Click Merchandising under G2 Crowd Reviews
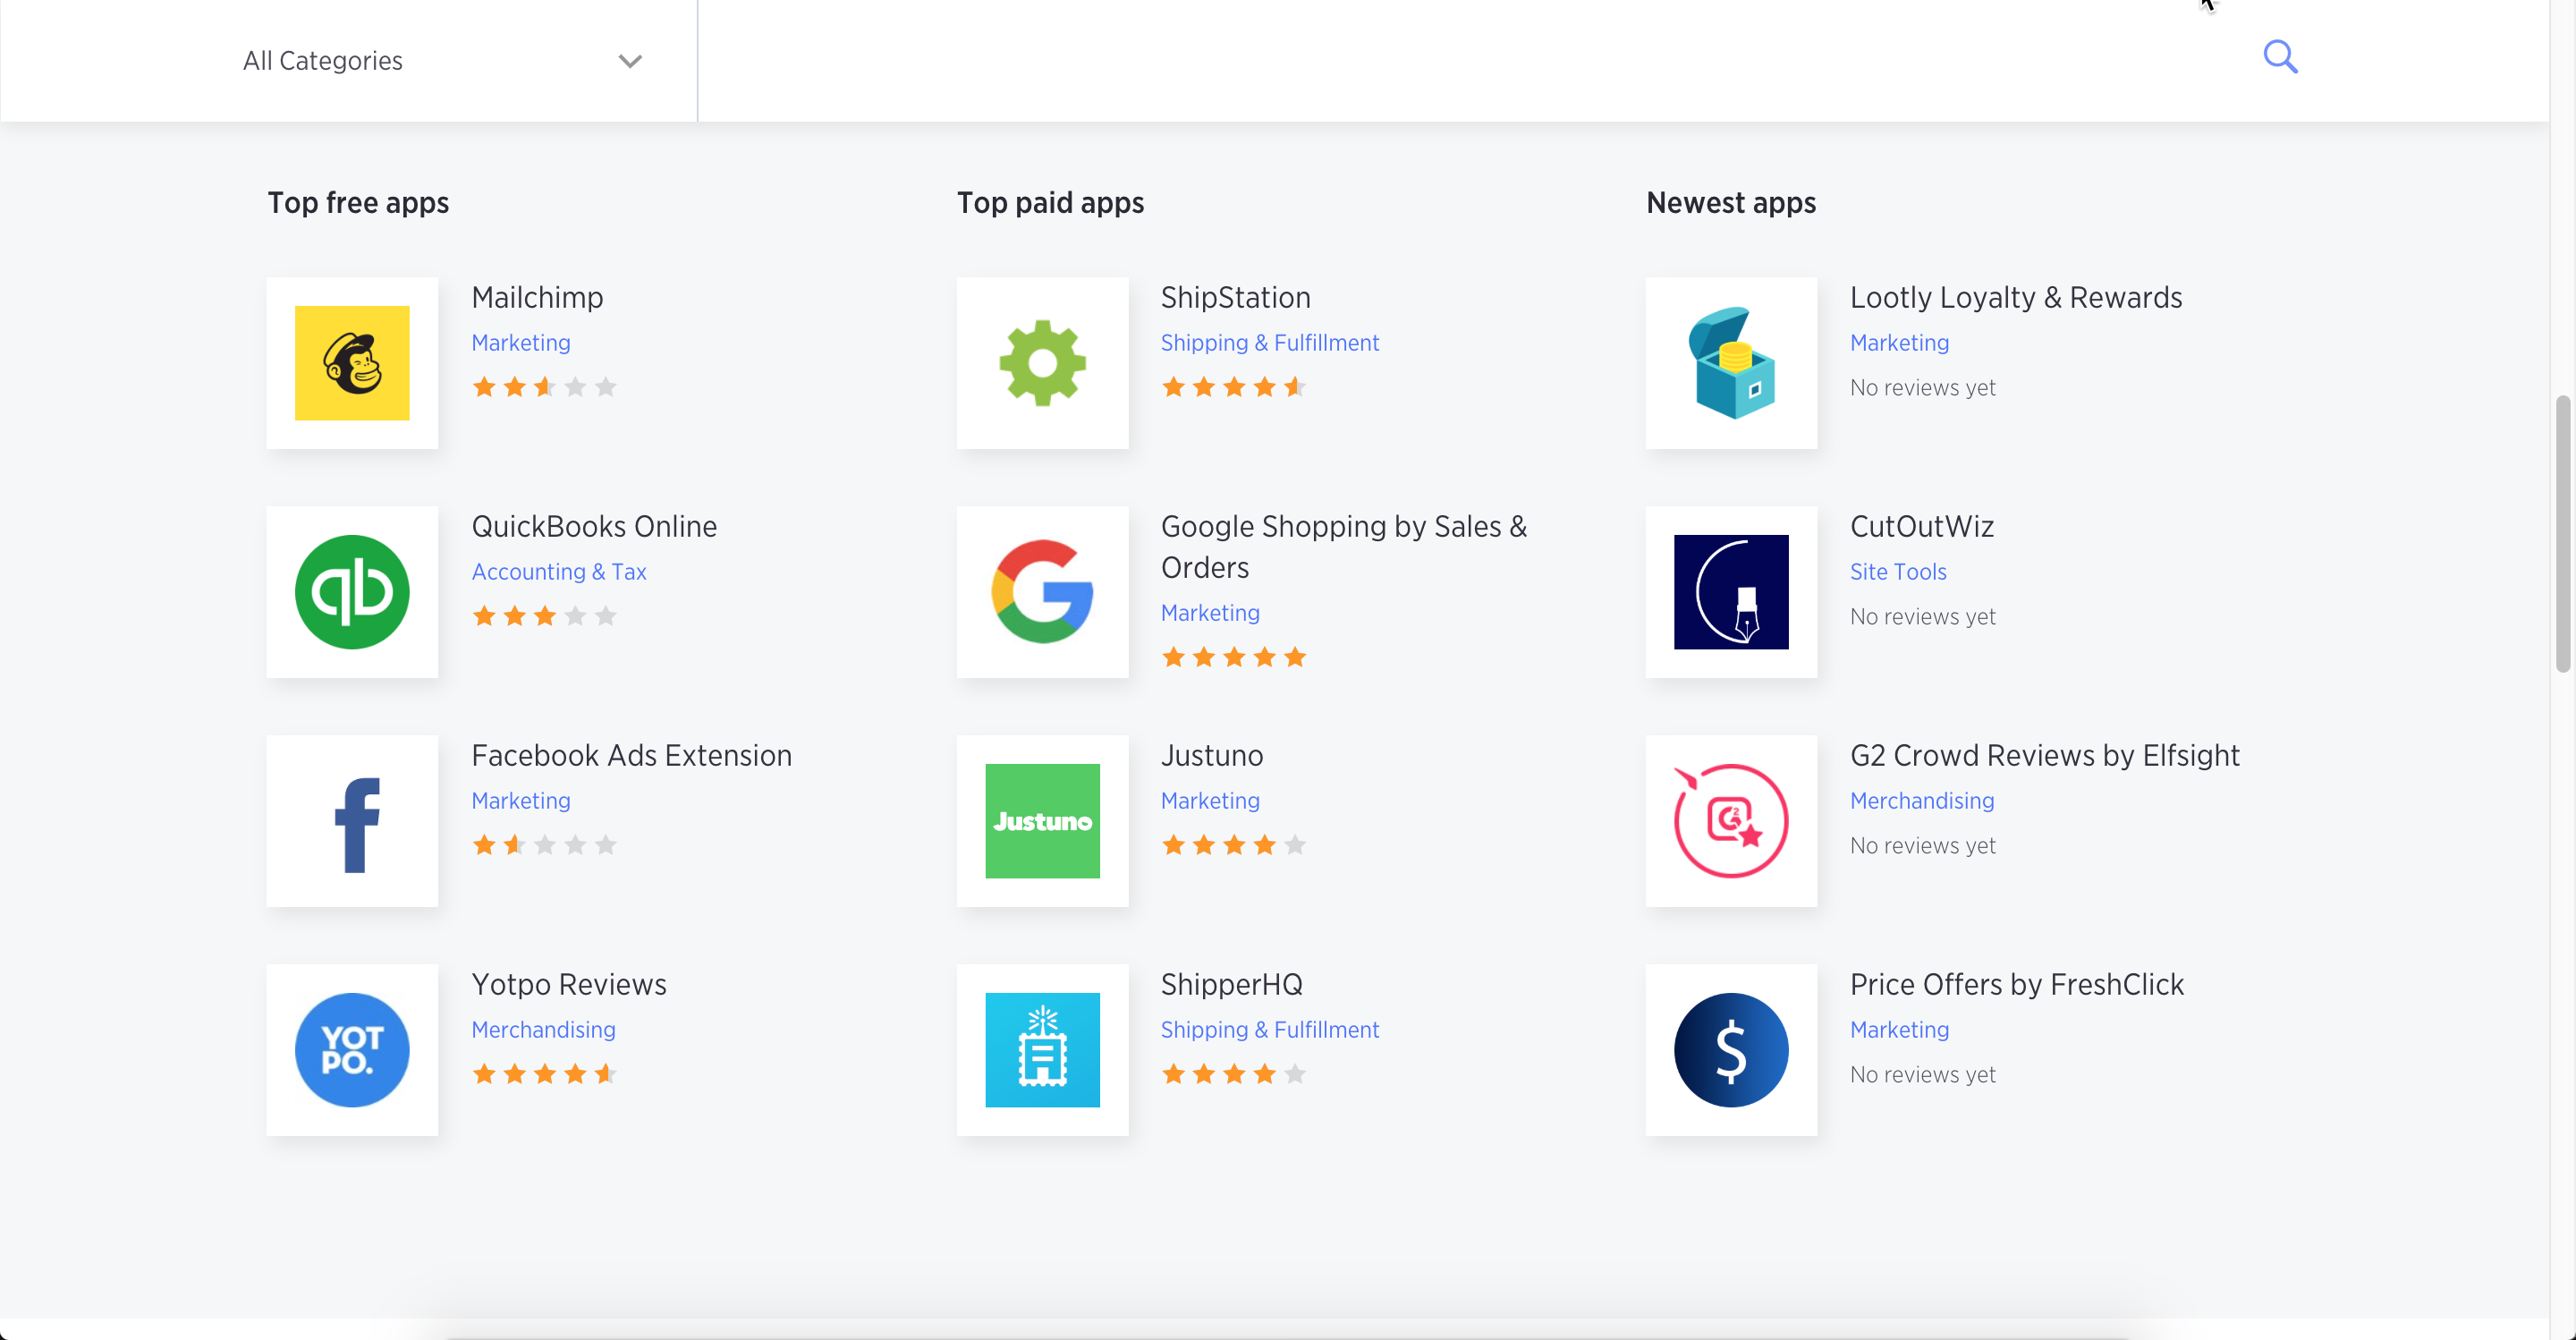The height and width of the screenshot is (1340, 2576). click(1921, 801)
